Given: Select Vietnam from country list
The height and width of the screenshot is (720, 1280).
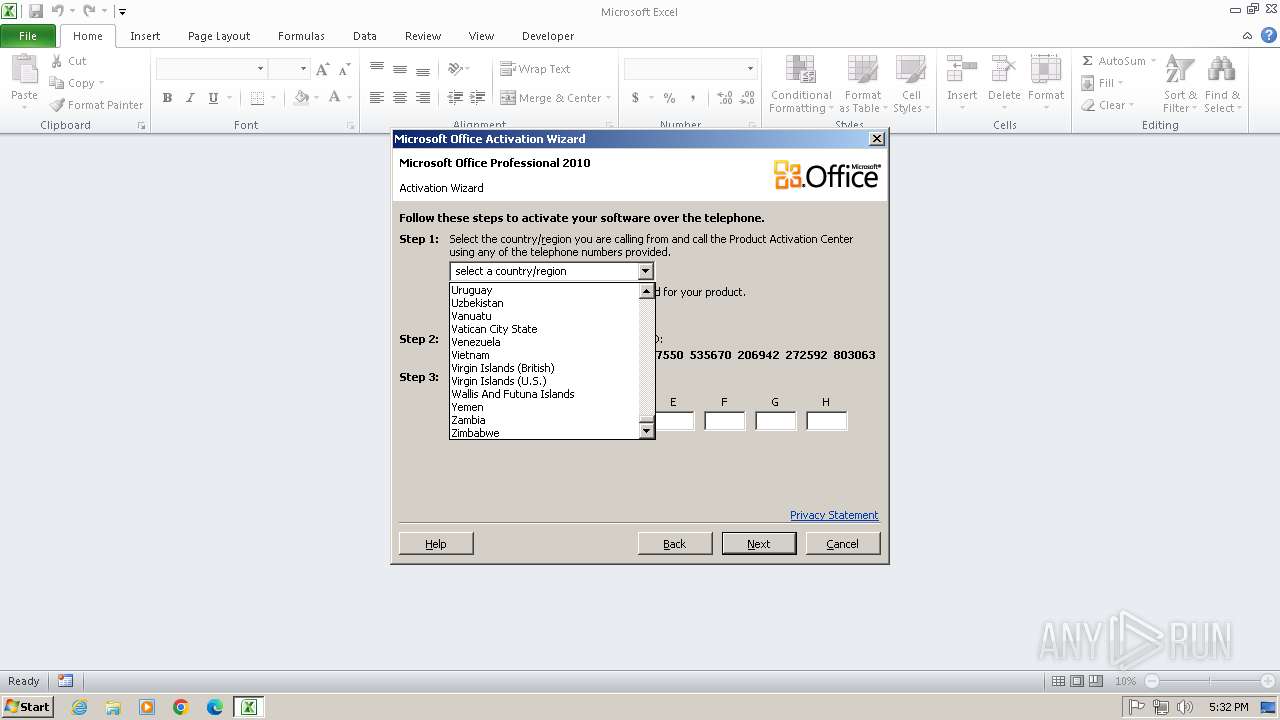Looking at the screenshot, I should (x=470, y=355).
